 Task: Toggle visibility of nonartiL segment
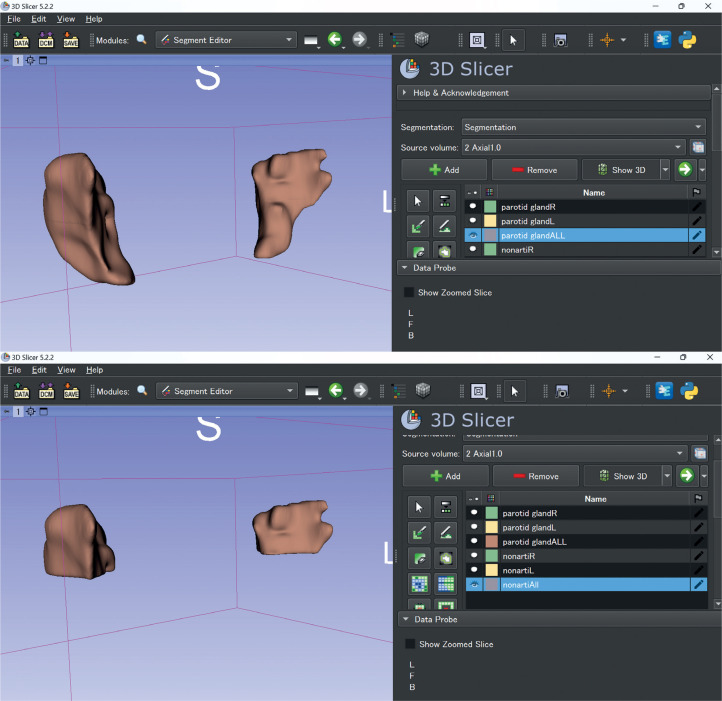473,570
